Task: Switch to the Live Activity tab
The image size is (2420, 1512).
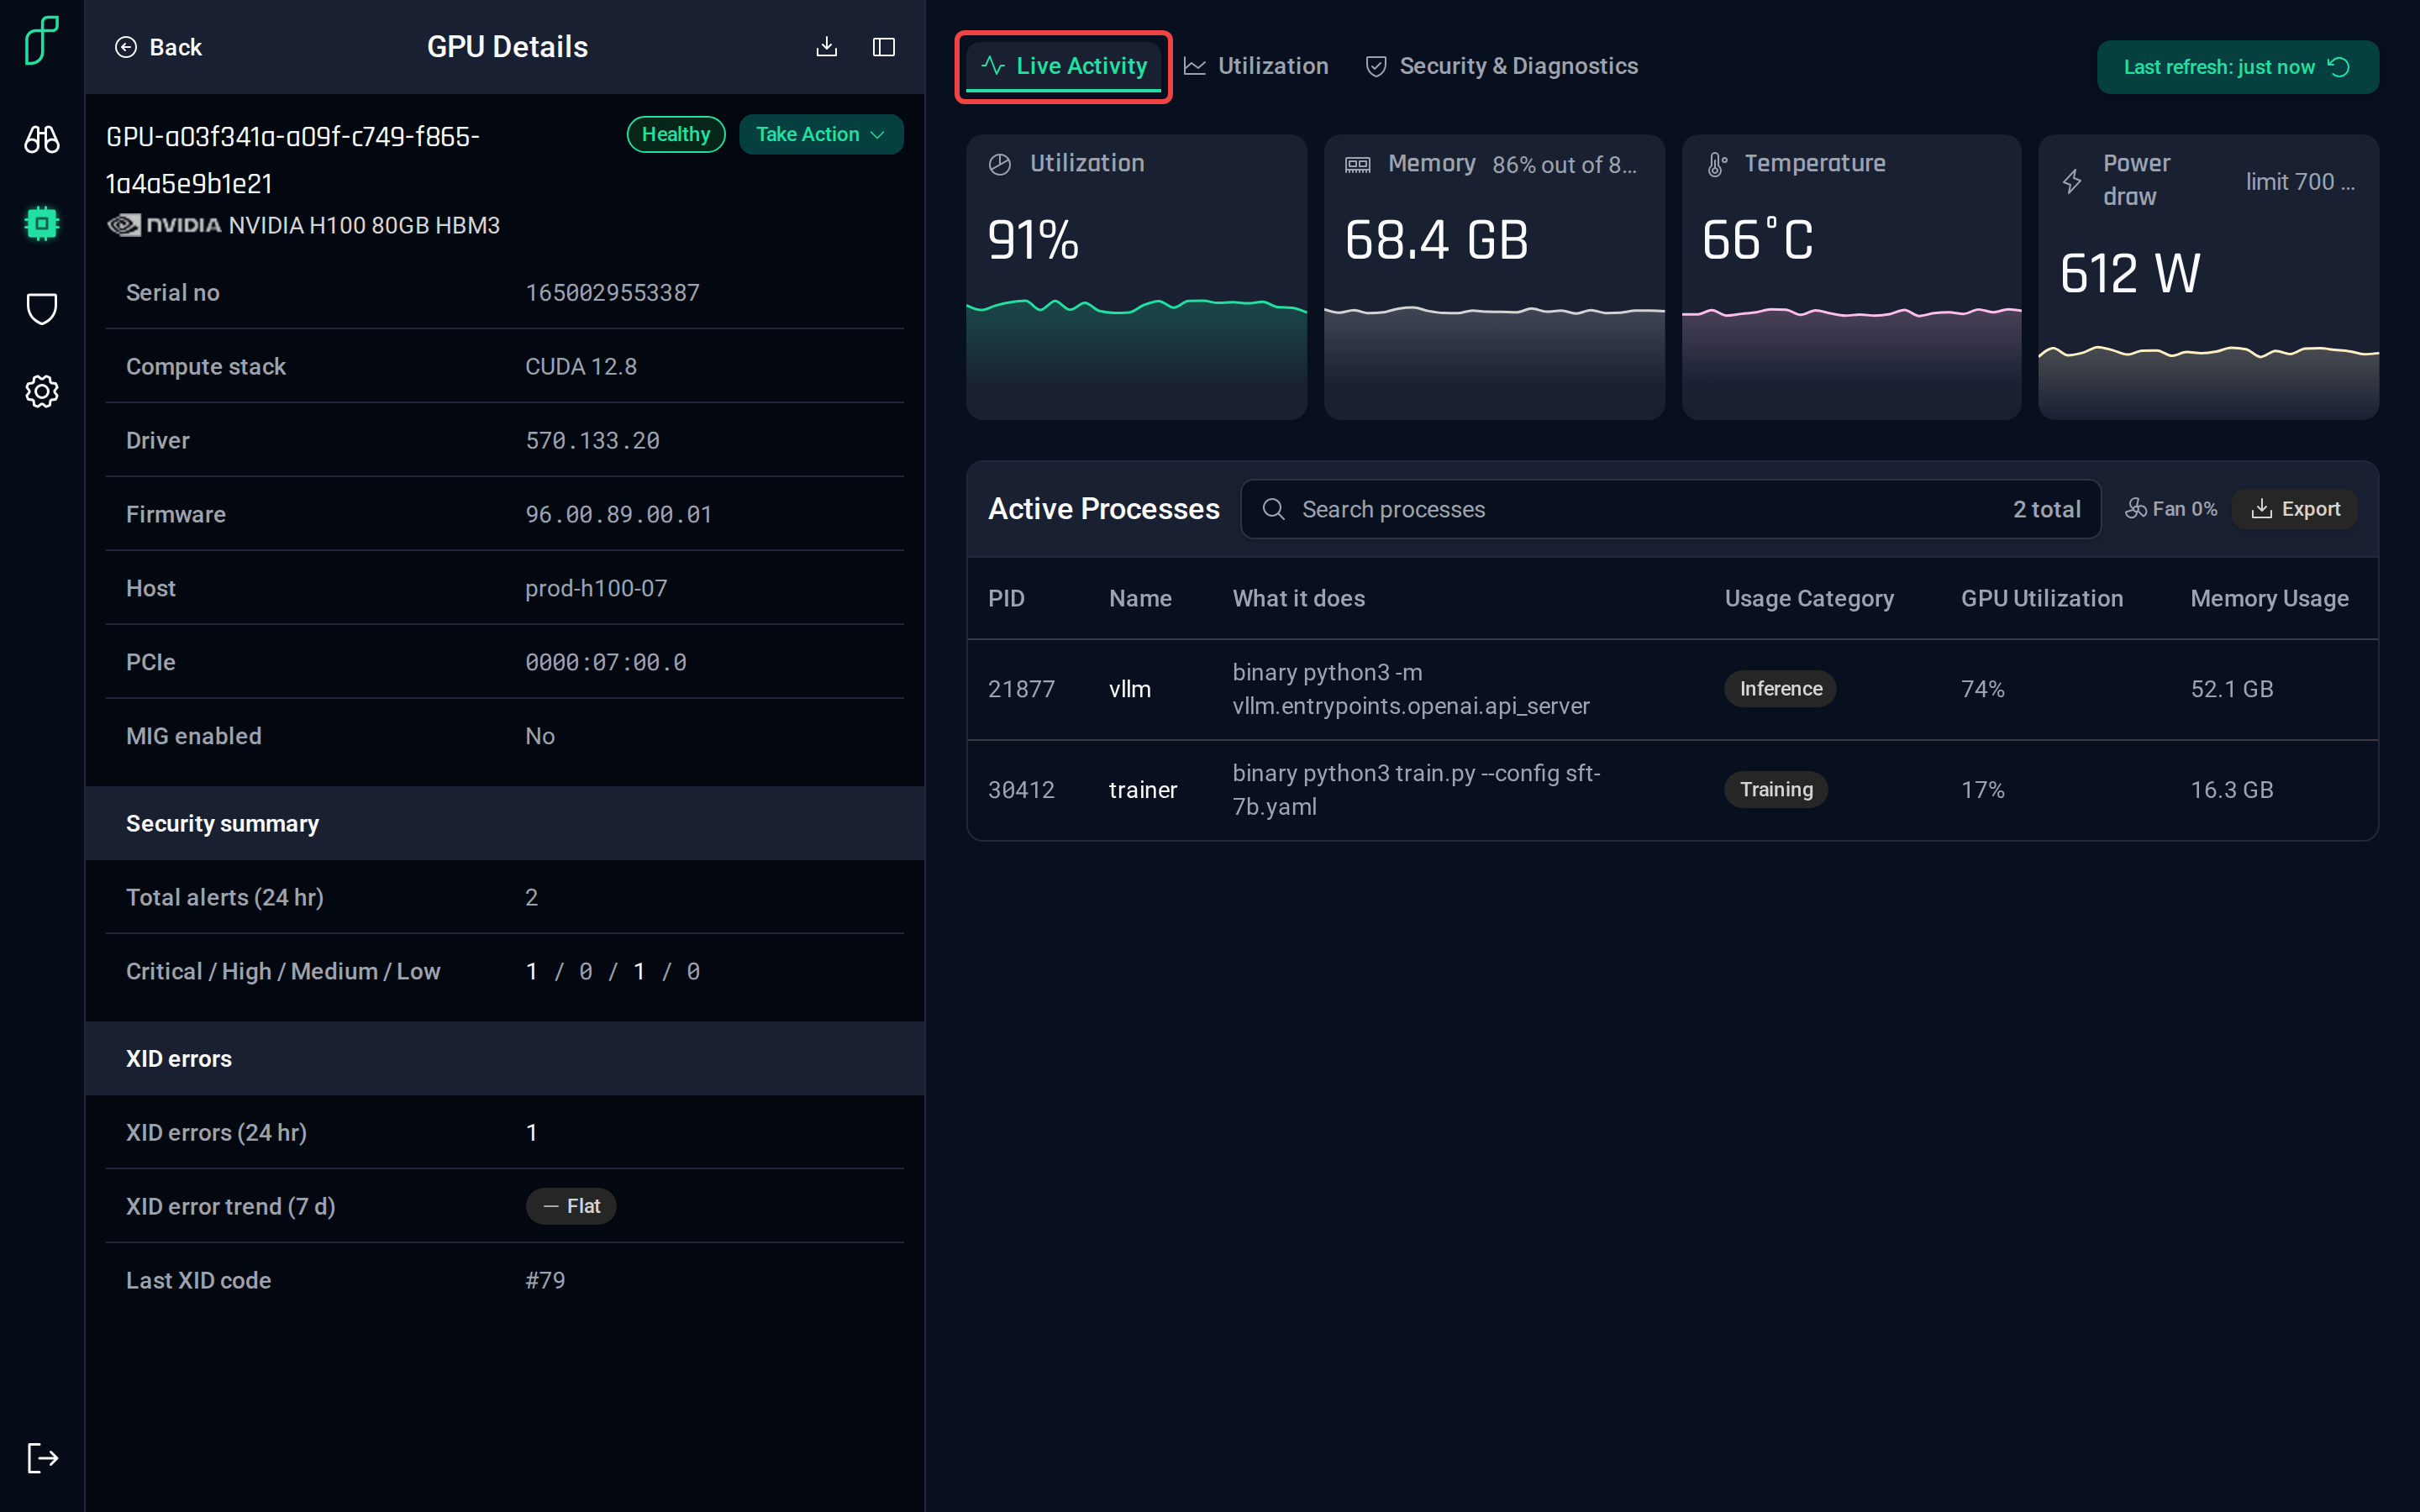Action: pyautogui.click(x=1064, y=66)
